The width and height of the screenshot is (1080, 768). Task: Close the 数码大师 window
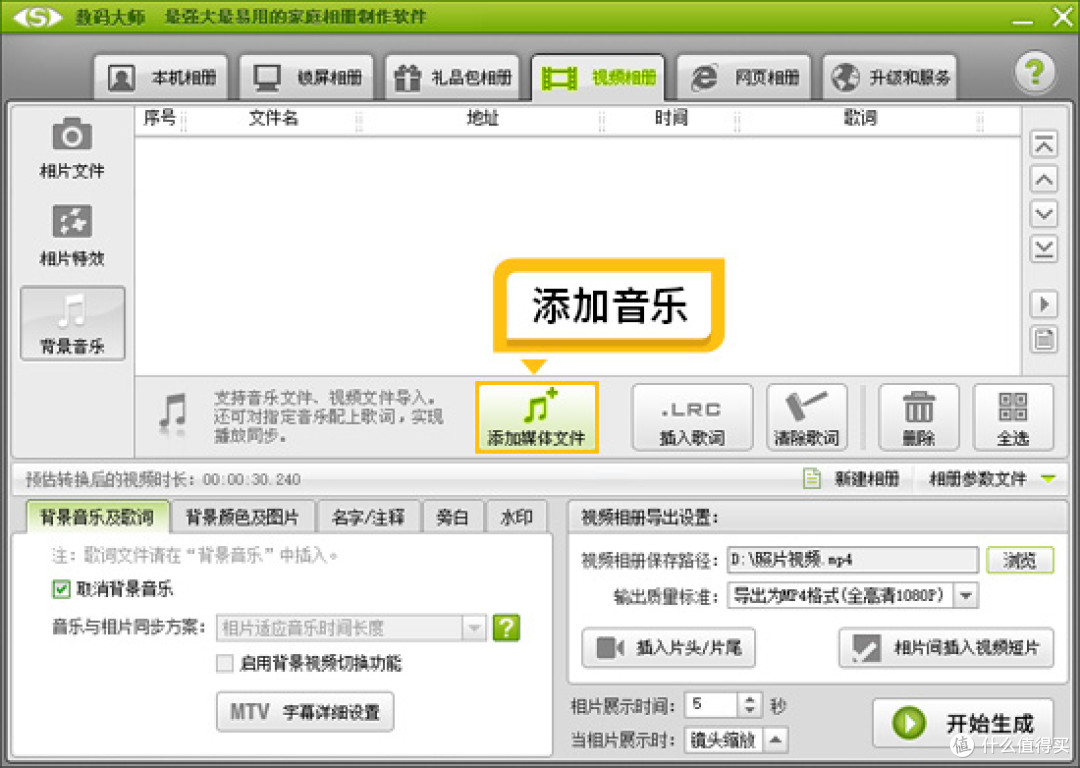click(1062, 17)
